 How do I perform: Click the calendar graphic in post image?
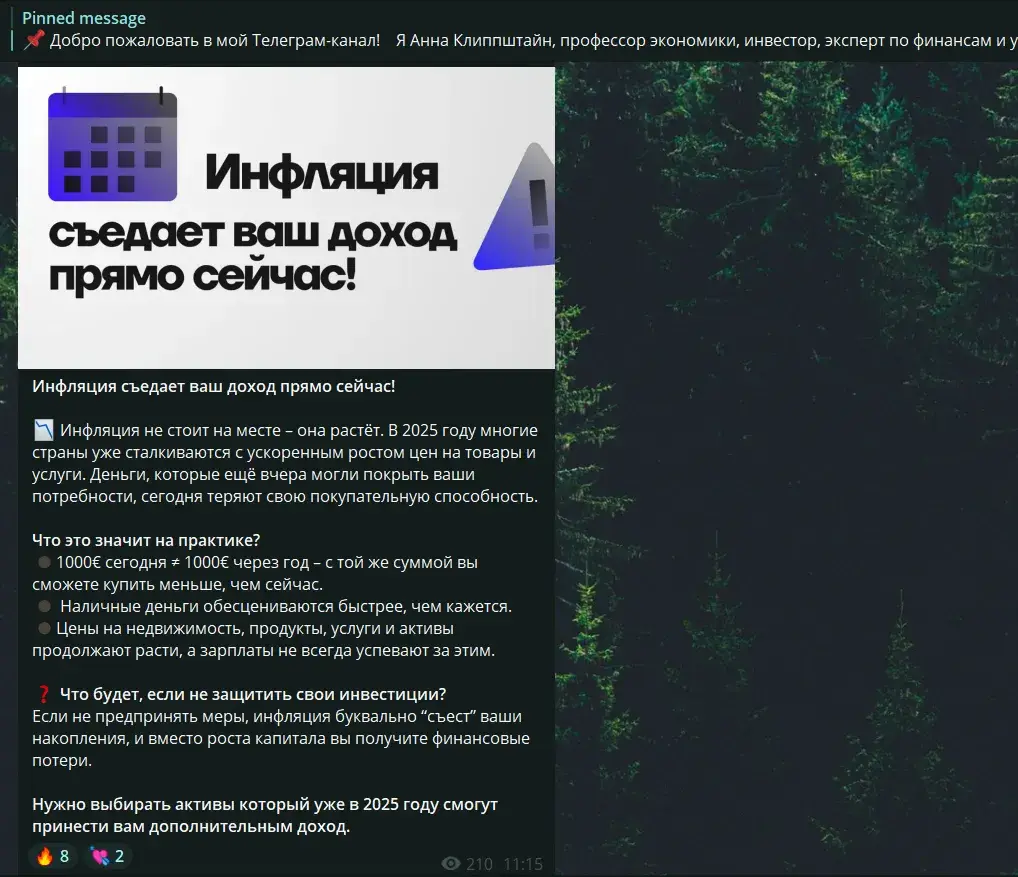pyautogui.click(x=112, y=143)
